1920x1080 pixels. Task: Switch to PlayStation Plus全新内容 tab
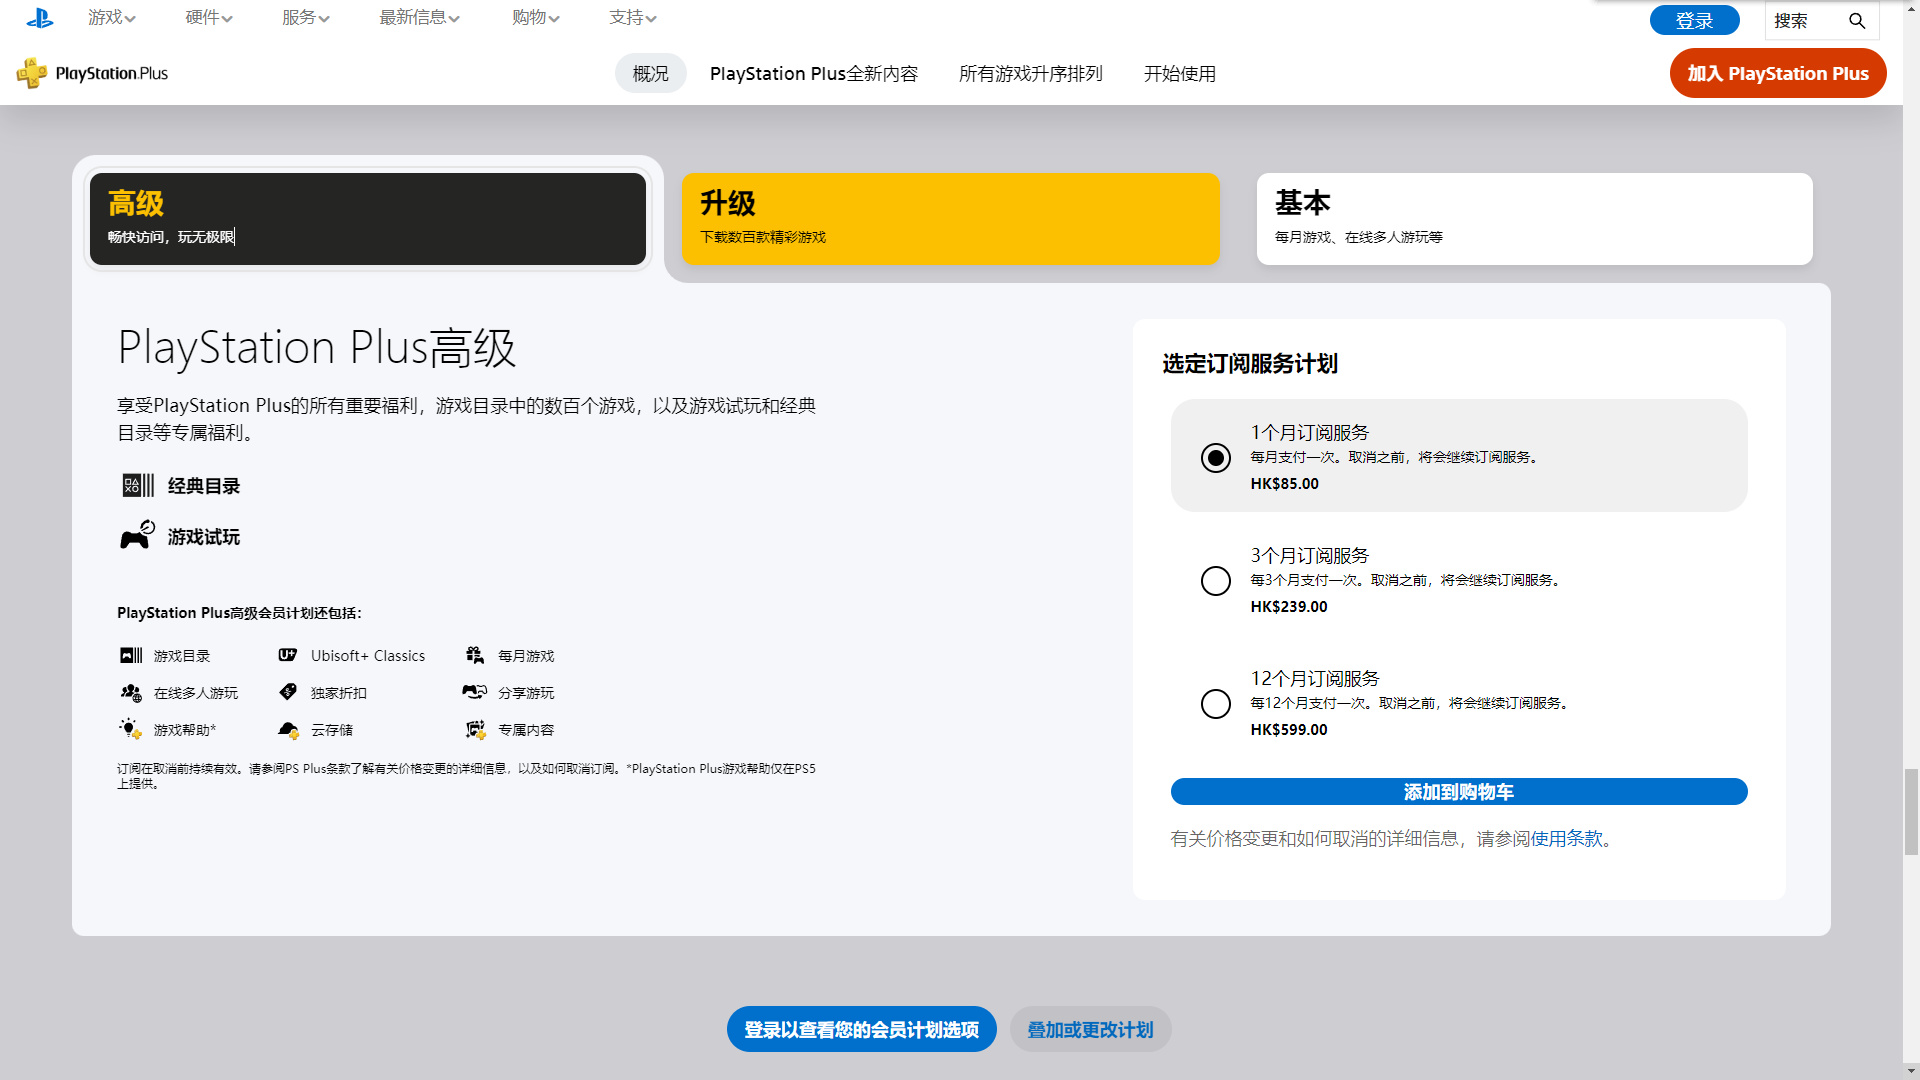[814, 74]
